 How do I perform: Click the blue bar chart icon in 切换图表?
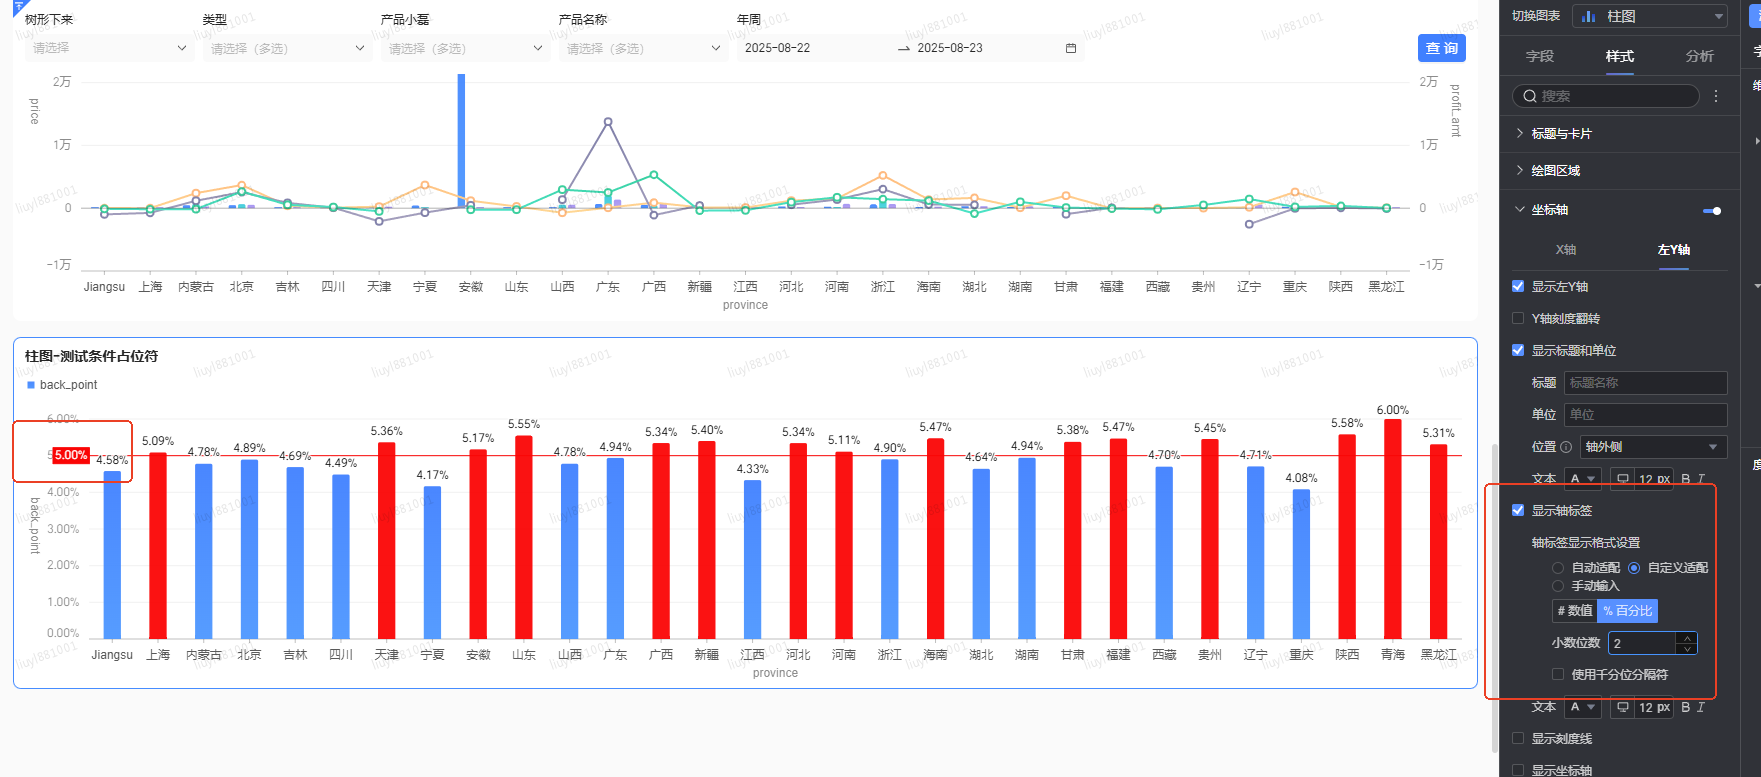pyautogui.click(x=1589, y=16)
